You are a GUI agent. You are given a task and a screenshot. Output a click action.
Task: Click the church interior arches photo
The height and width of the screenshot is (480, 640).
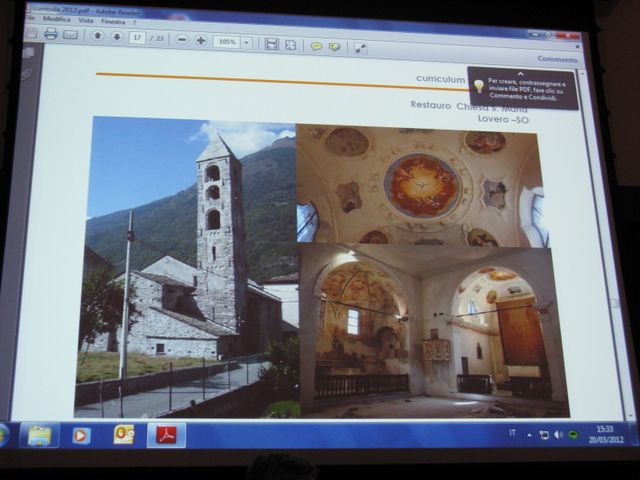coord(433,330)
